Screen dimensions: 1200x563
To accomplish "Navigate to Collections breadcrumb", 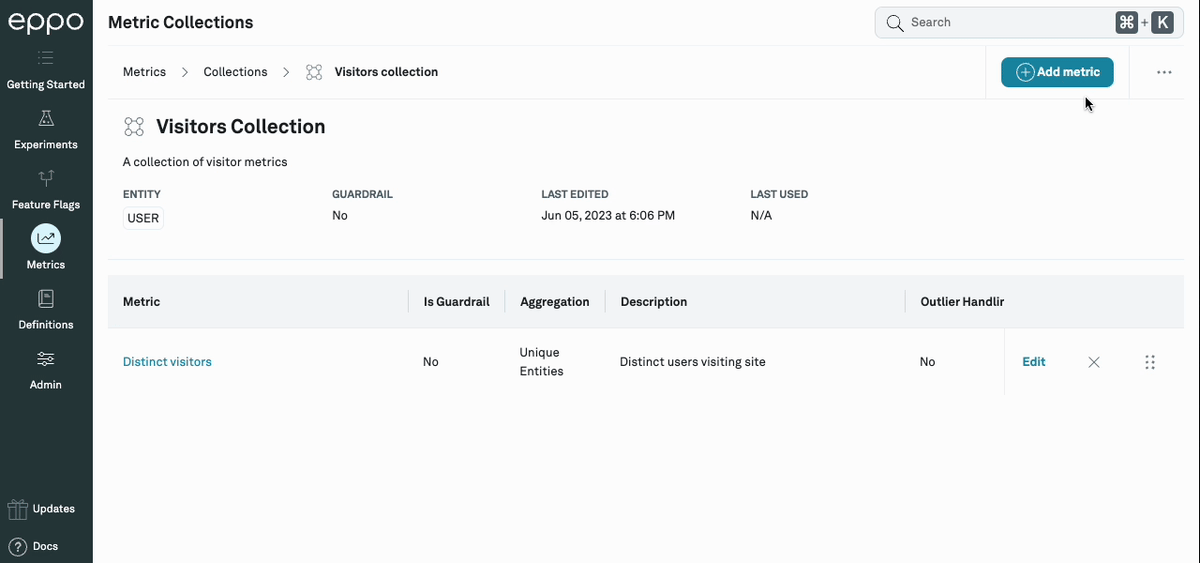I will click(x=235, y=72).
